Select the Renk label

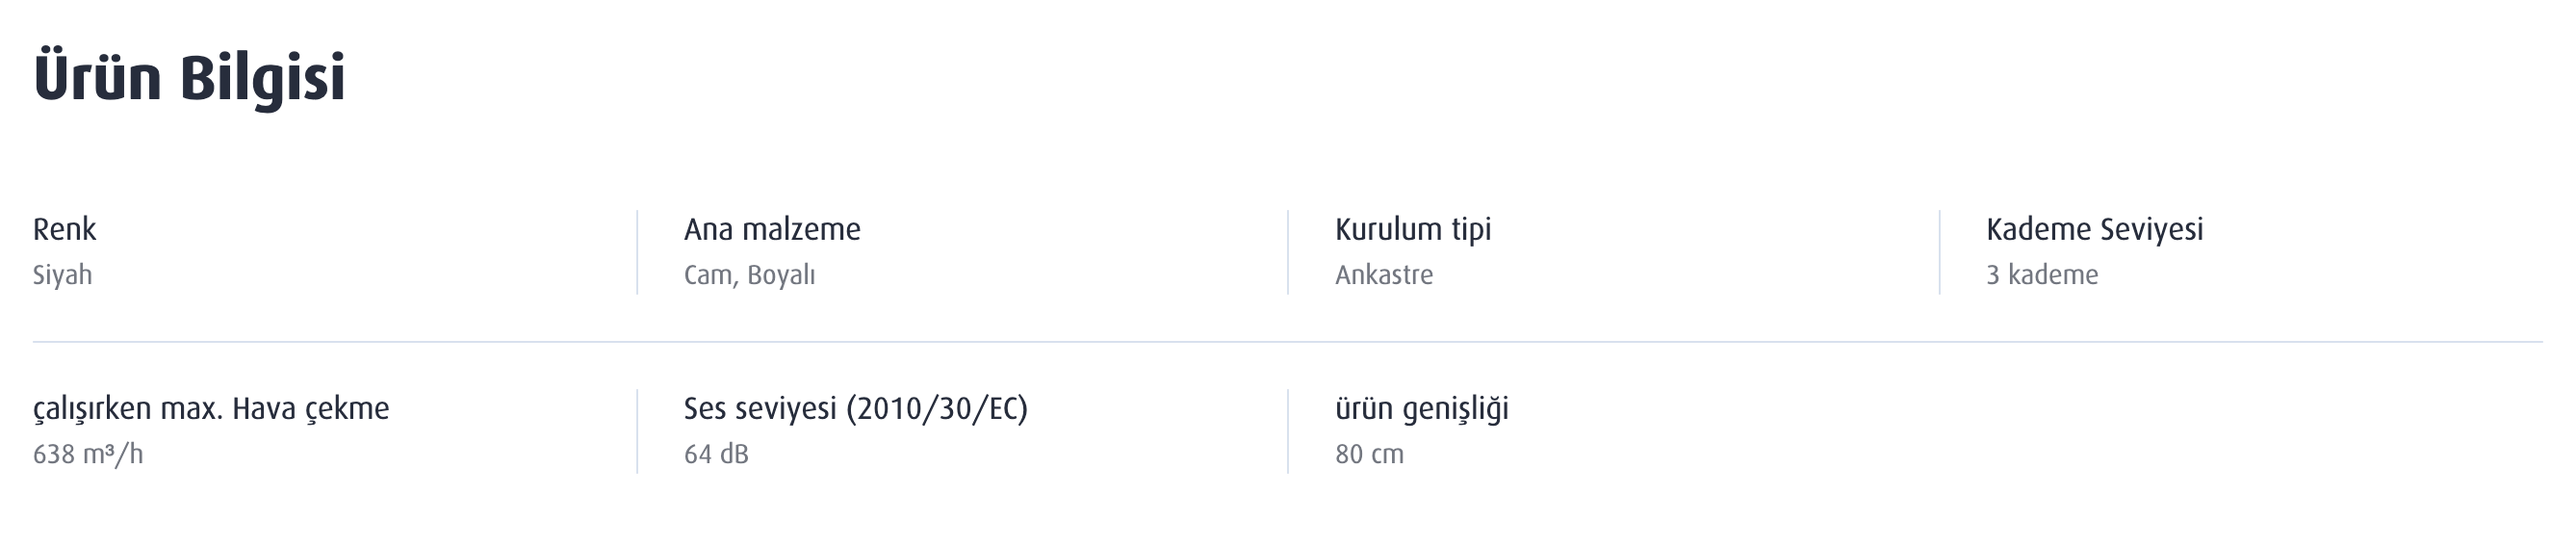65,229
